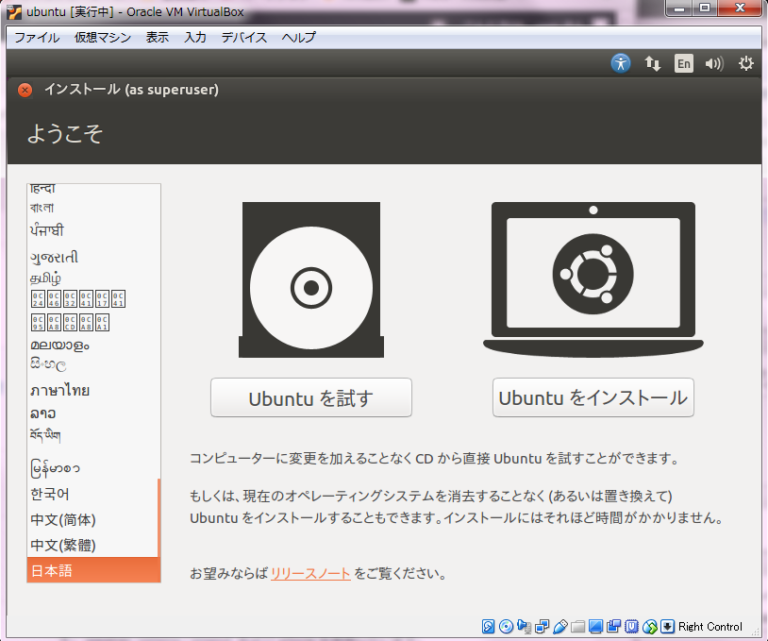Open the ファイル menu
Image resolution: width=768 pixels, height=641 pixels.
point(36,37)
